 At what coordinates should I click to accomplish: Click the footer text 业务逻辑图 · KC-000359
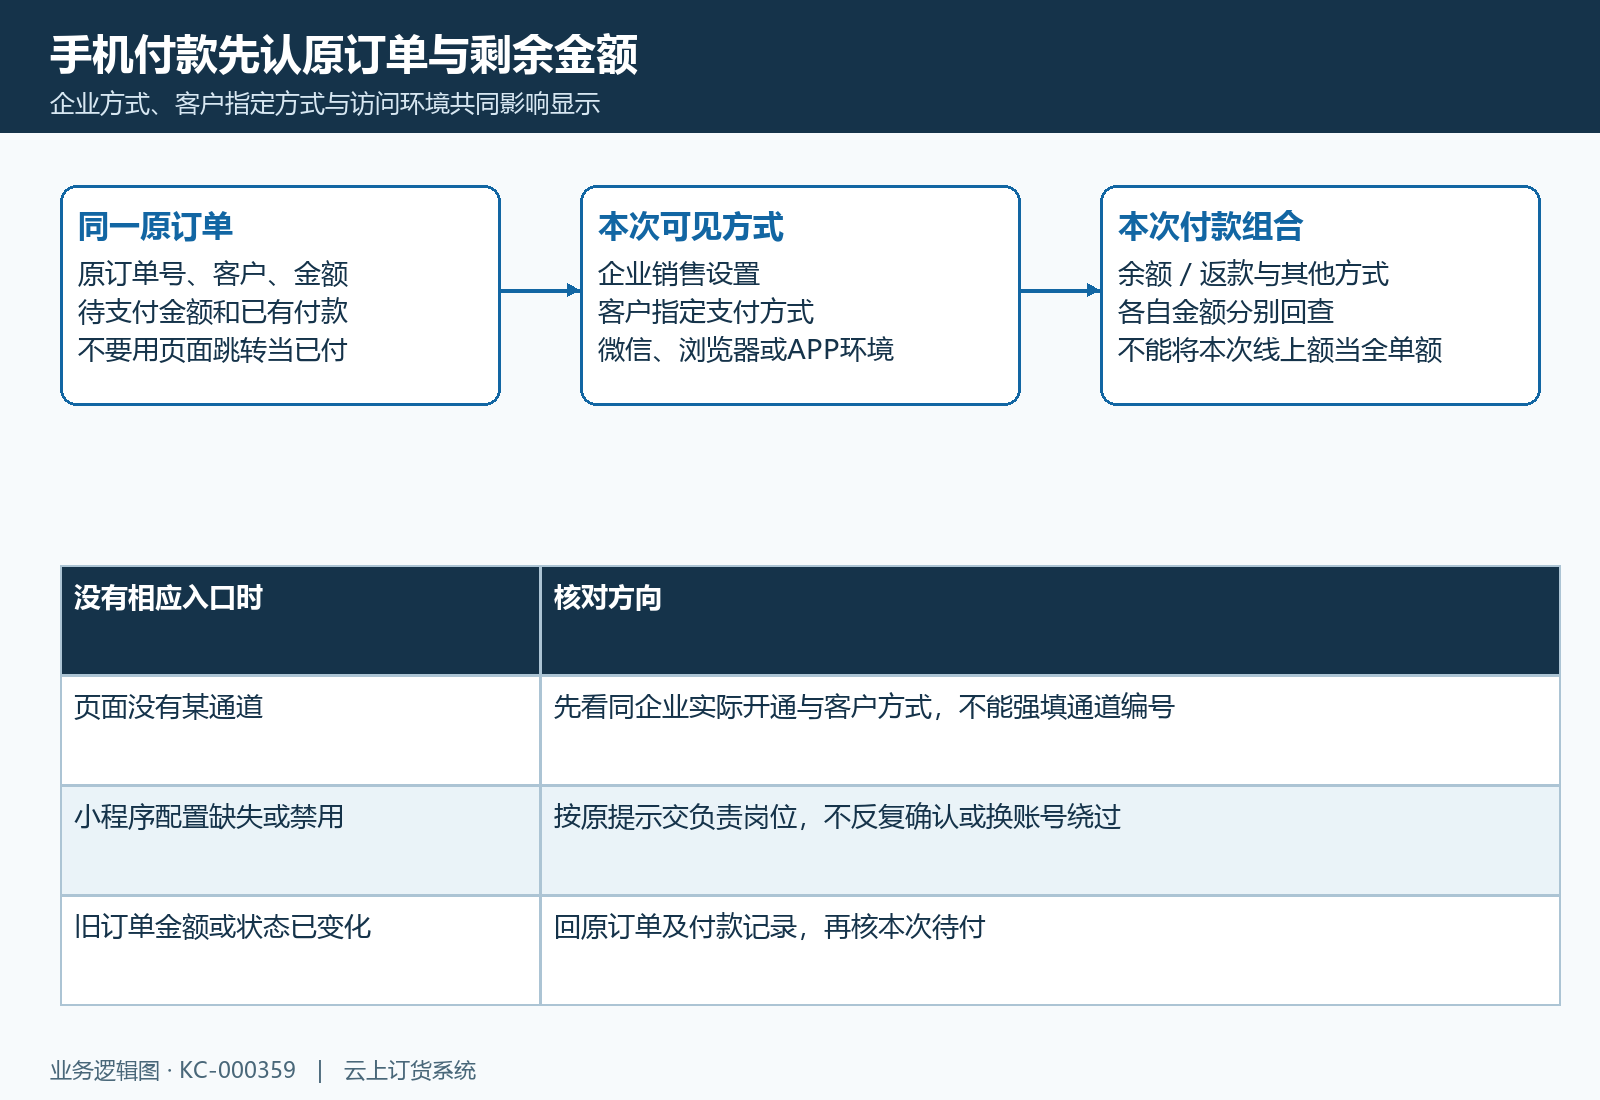173,1070
